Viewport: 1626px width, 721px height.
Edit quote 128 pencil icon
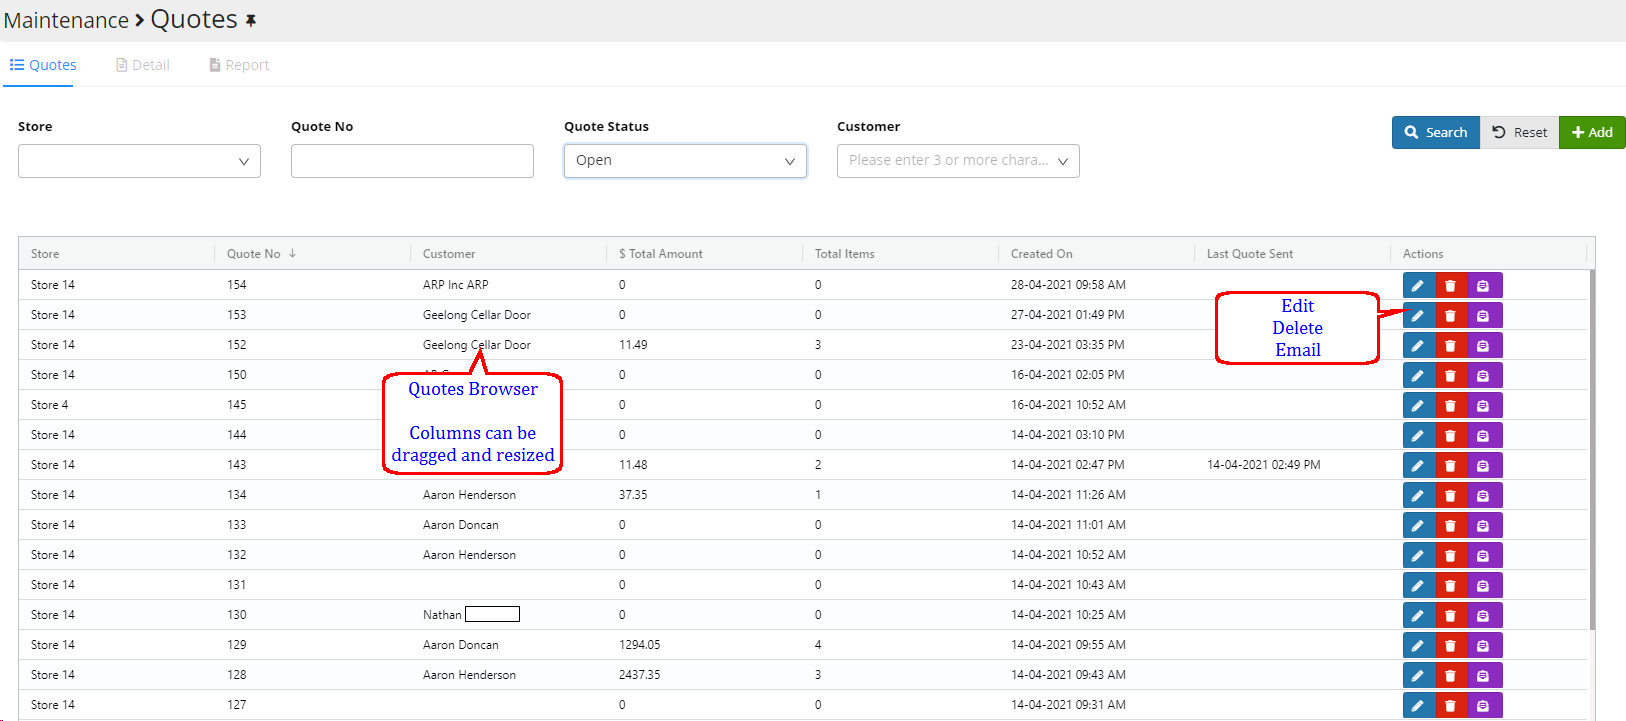(1418, 676)
